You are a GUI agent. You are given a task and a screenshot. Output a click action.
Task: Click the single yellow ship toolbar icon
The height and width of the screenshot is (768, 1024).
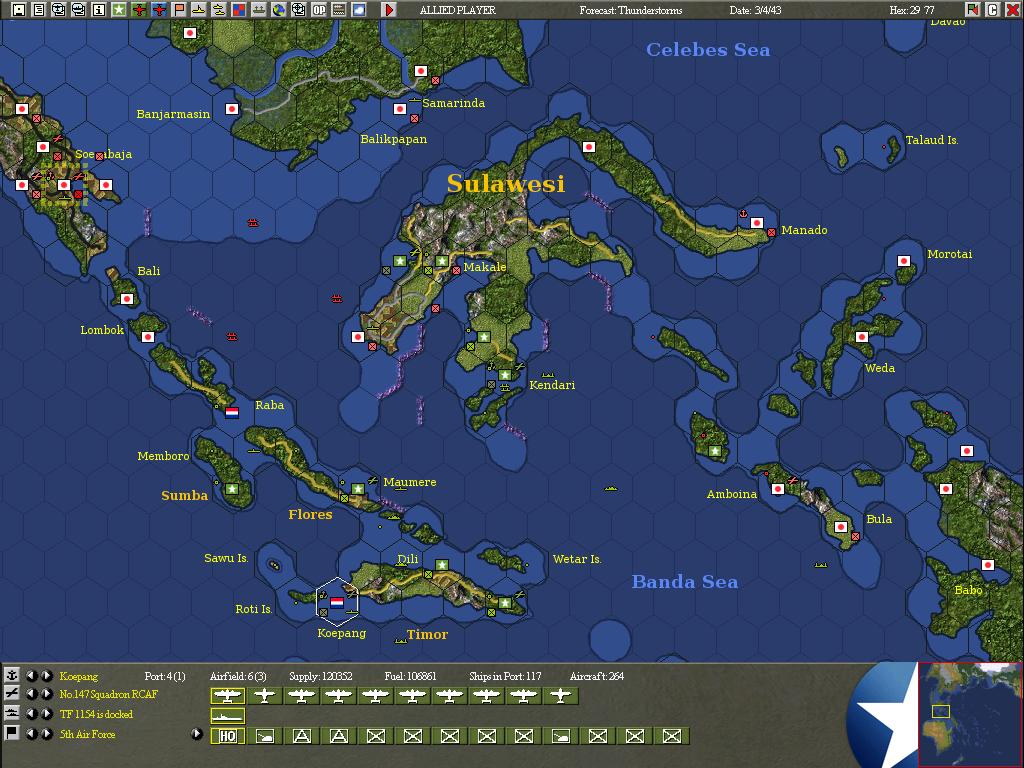coord(199,10)
